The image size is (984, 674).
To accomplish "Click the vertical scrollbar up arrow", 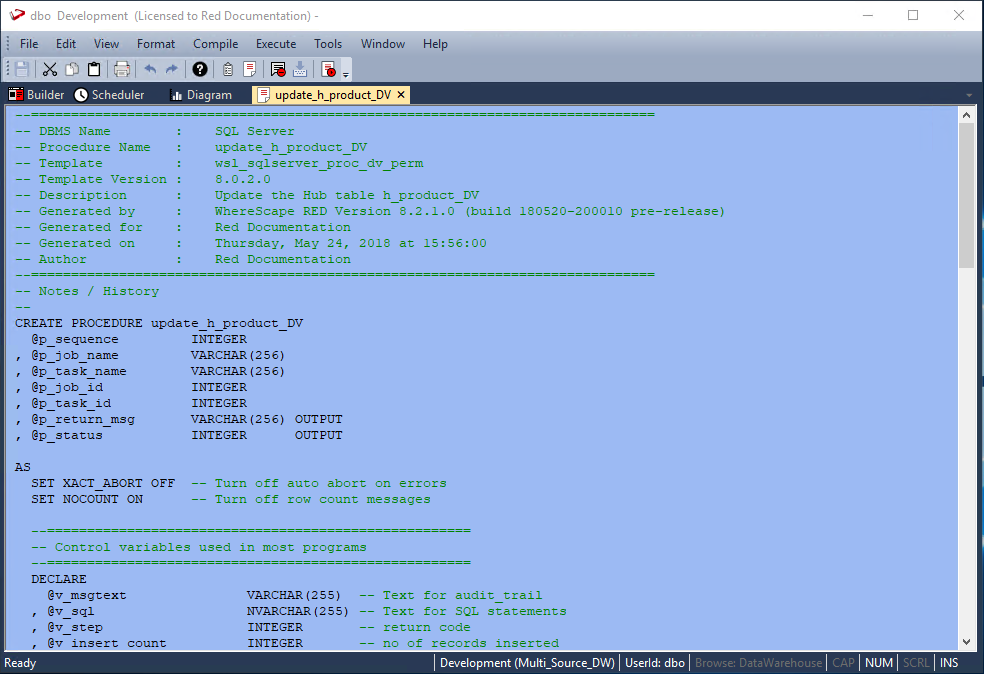I will click(x=966, y=116).
